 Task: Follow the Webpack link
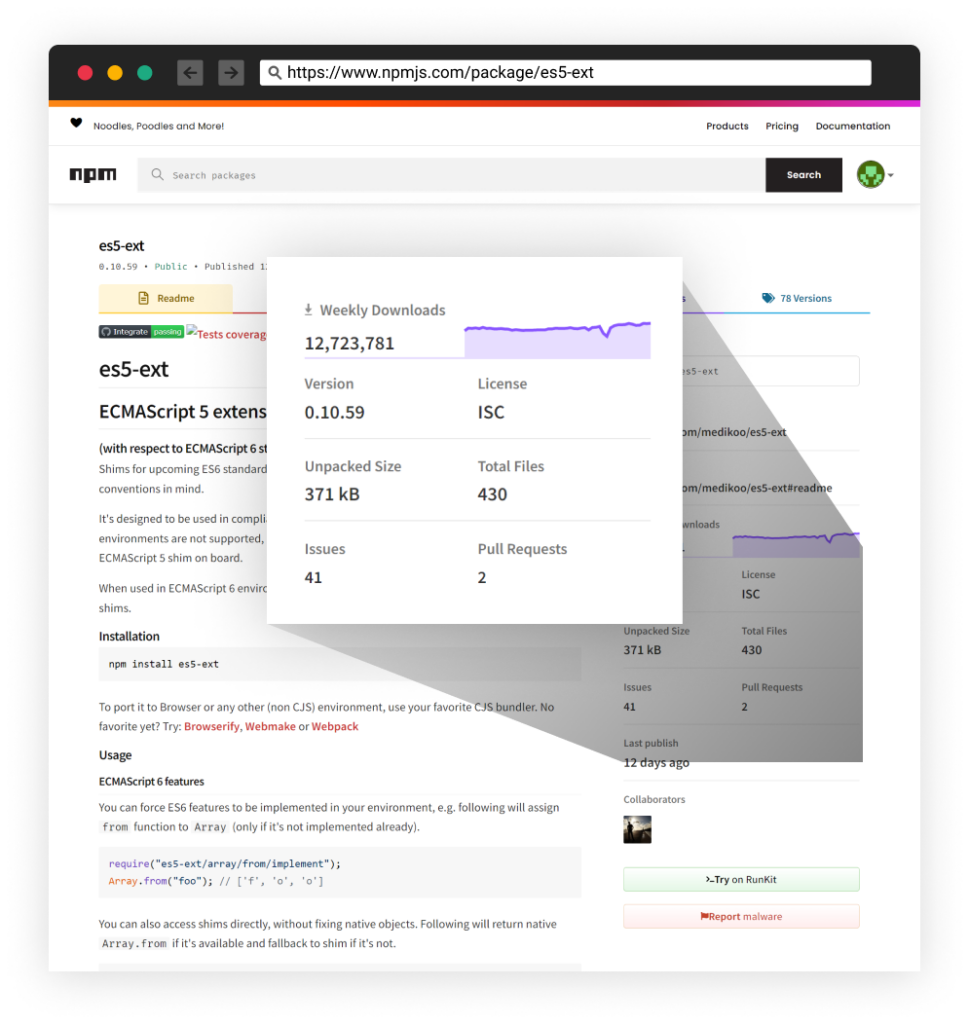point(335,726)
